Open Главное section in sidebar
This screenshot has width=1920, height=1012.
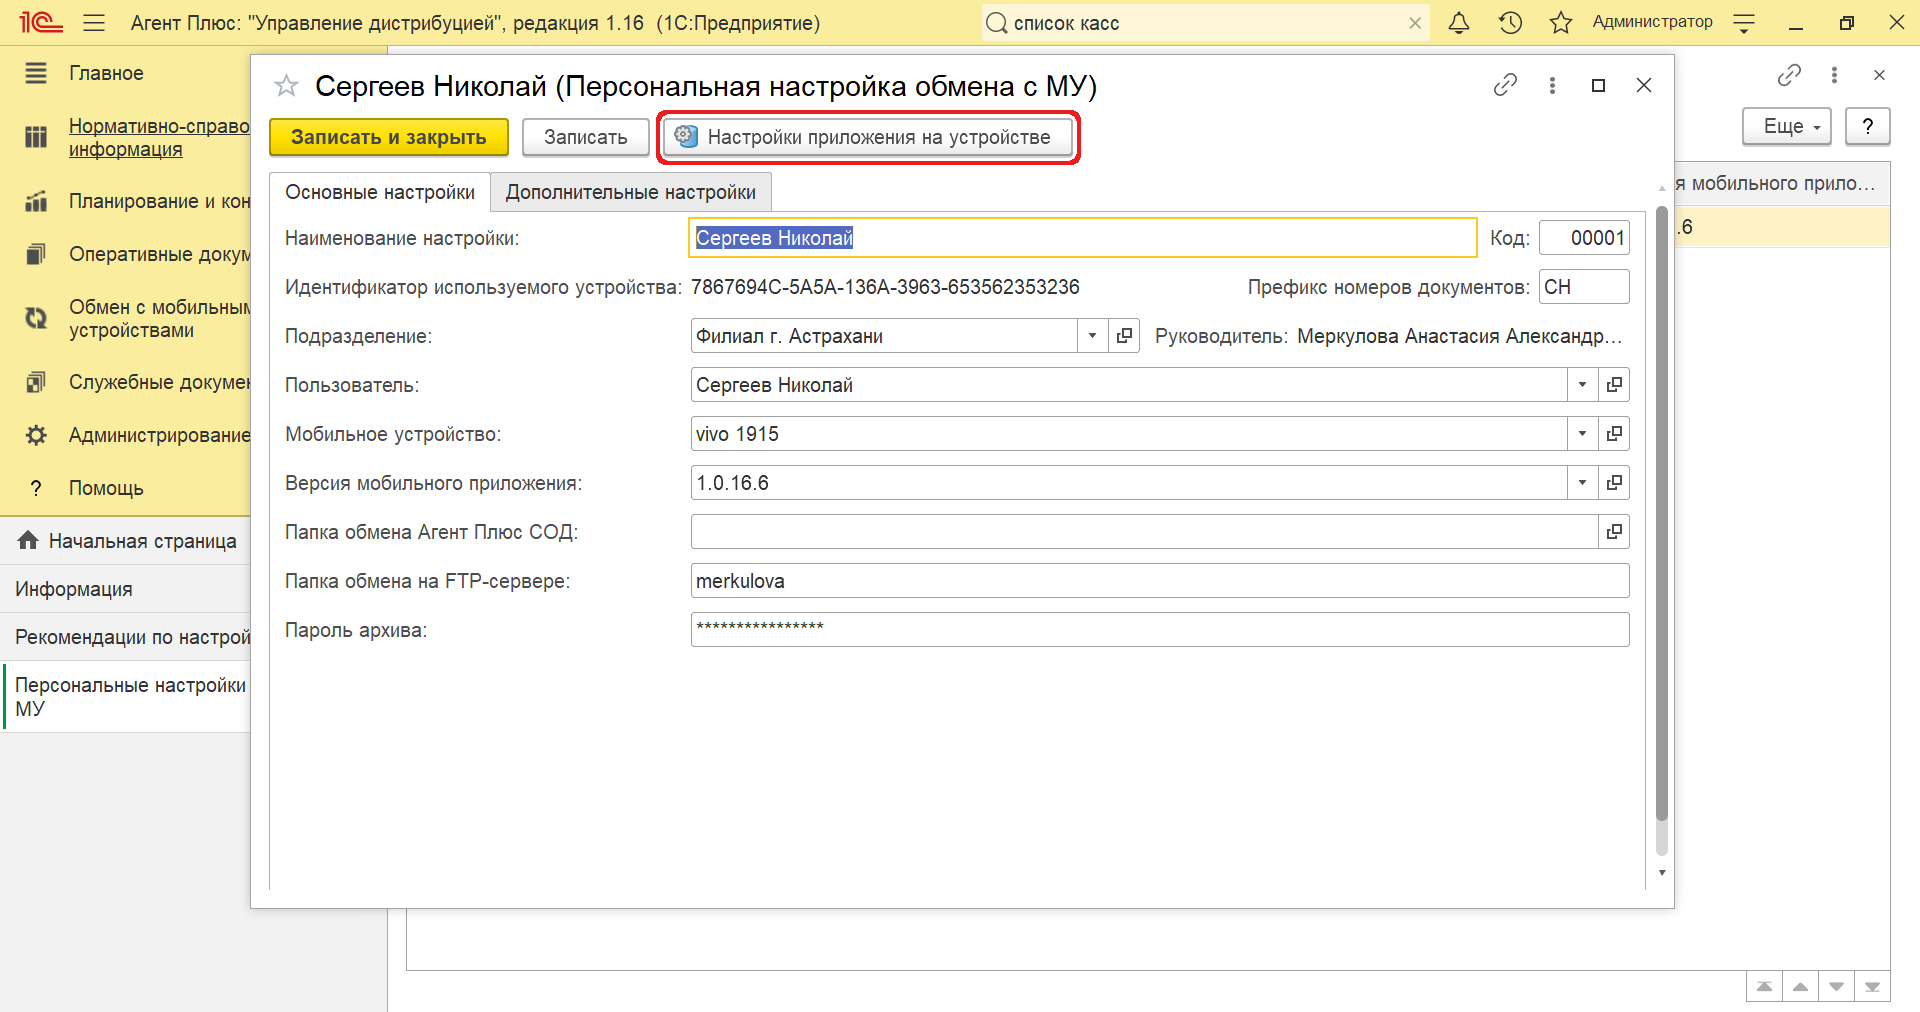(106, 73)
